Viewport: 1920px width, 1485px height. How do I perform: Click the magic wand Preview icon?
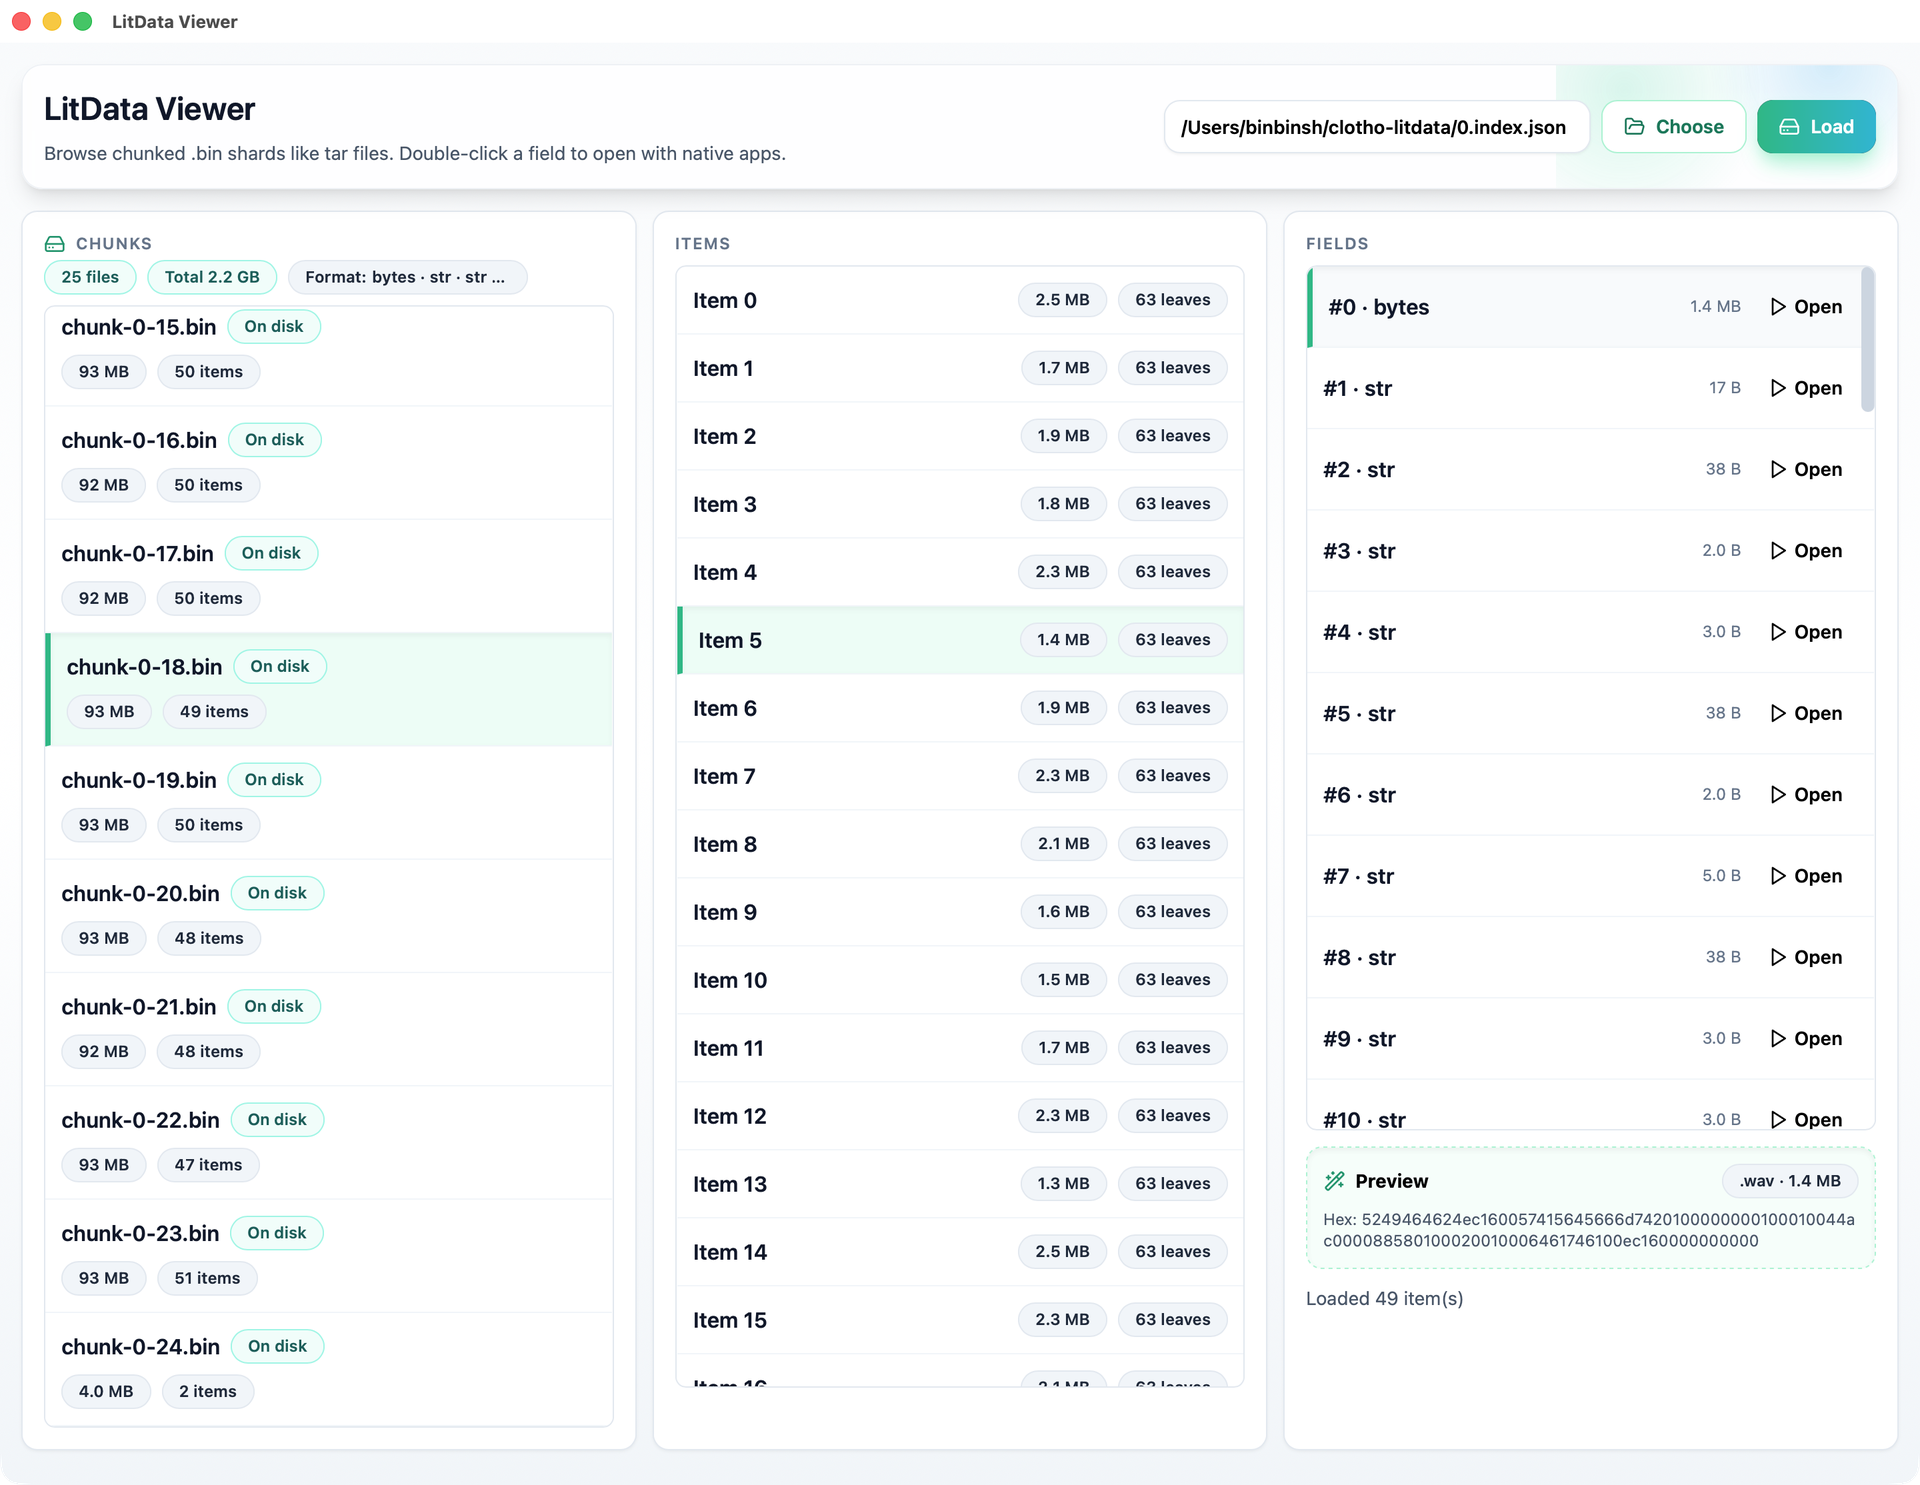click(x=1334, y=1181)
